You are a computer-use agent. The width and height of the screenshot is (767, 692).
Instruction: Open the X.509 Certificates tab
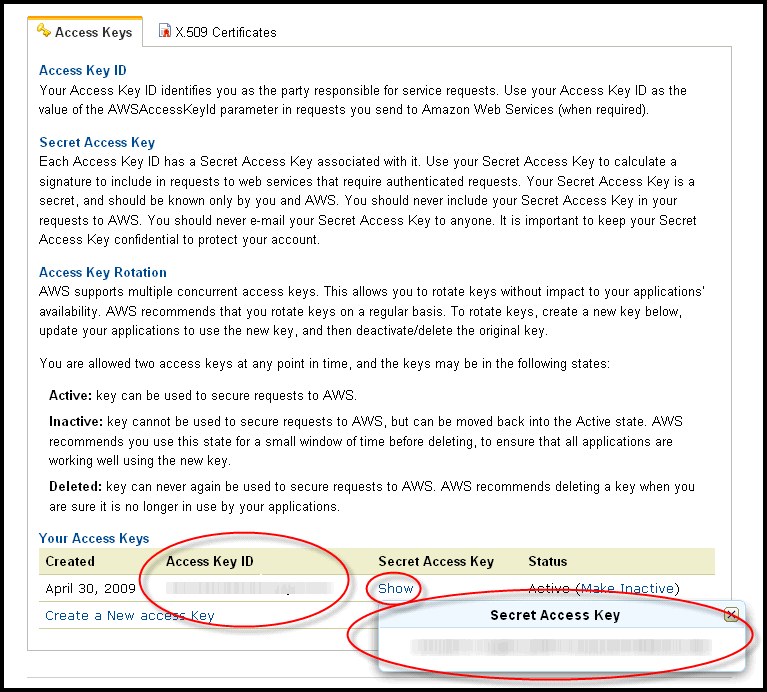tap(218, 32)
